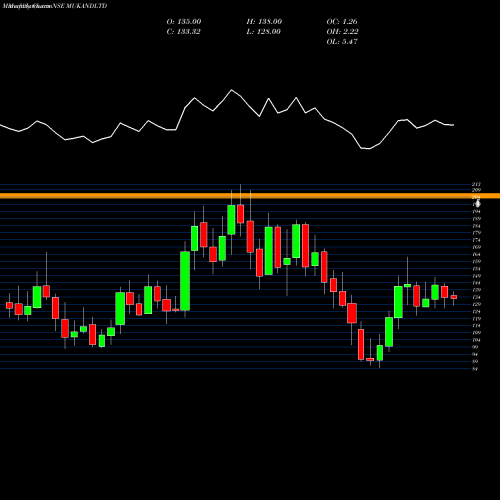This screenshot has width=500, height=500.
Task: Click the 209 price axis label
Action: [476, 190]
